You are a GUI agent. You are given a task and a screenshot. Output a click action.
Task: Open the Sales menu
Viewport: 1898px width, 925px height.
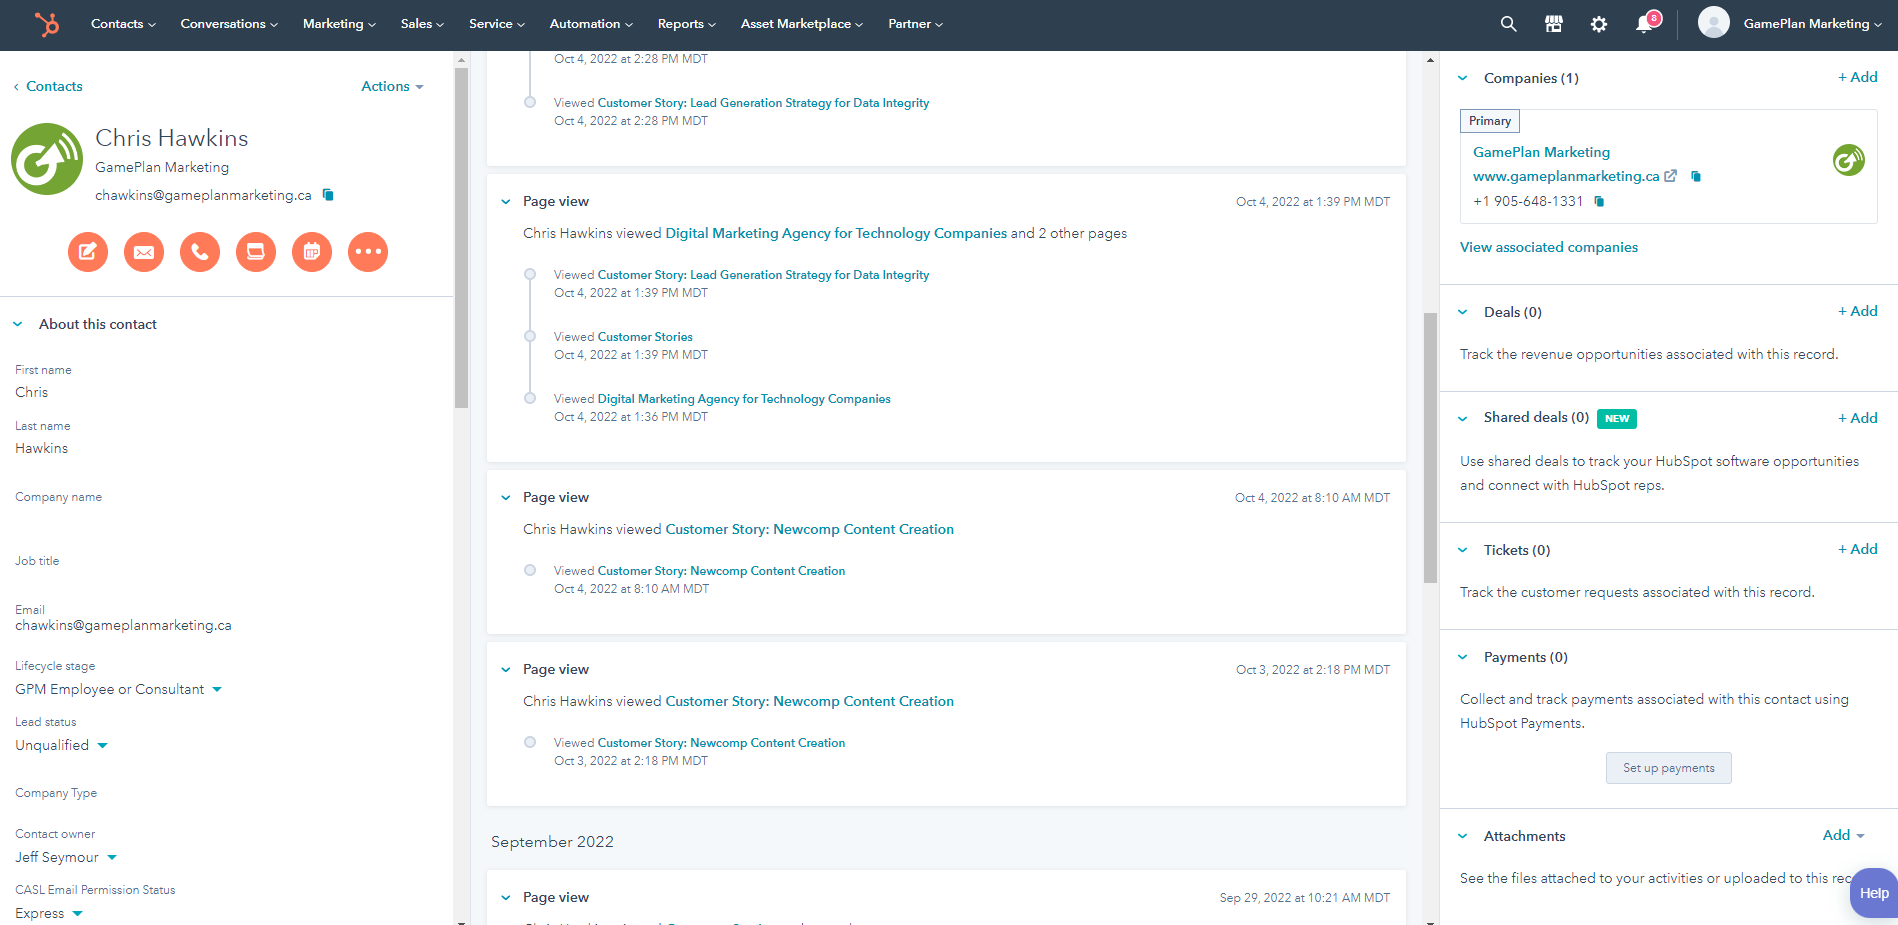(x=422, y=24)
